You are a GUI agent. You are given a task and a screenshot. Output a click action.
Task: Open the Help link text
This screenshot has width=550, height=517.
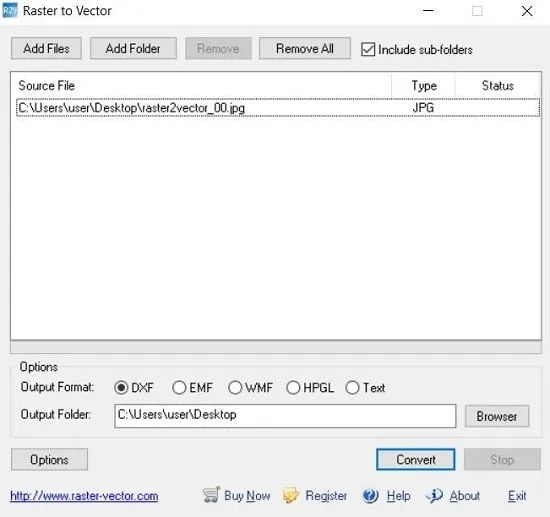[399, 496]
